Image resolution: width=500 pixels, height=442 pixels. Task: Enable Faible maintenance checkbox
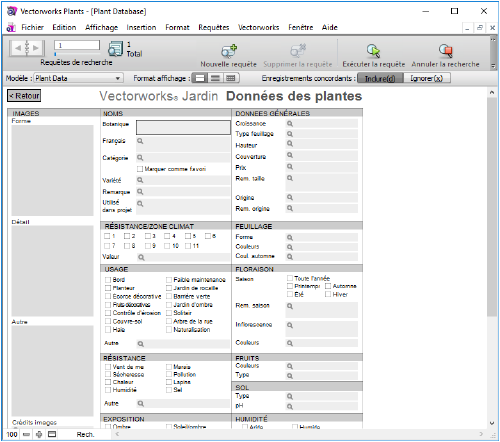[169, 280]
